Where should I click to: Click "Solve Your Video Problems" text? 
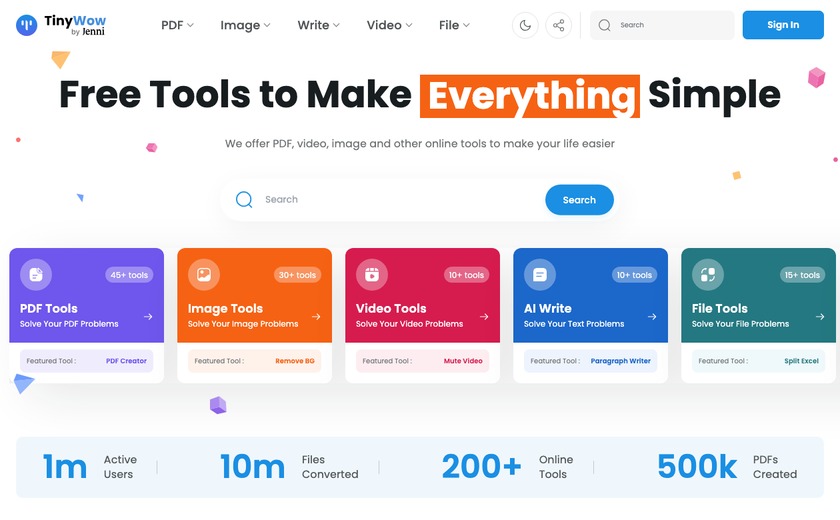tap(409, 324)
